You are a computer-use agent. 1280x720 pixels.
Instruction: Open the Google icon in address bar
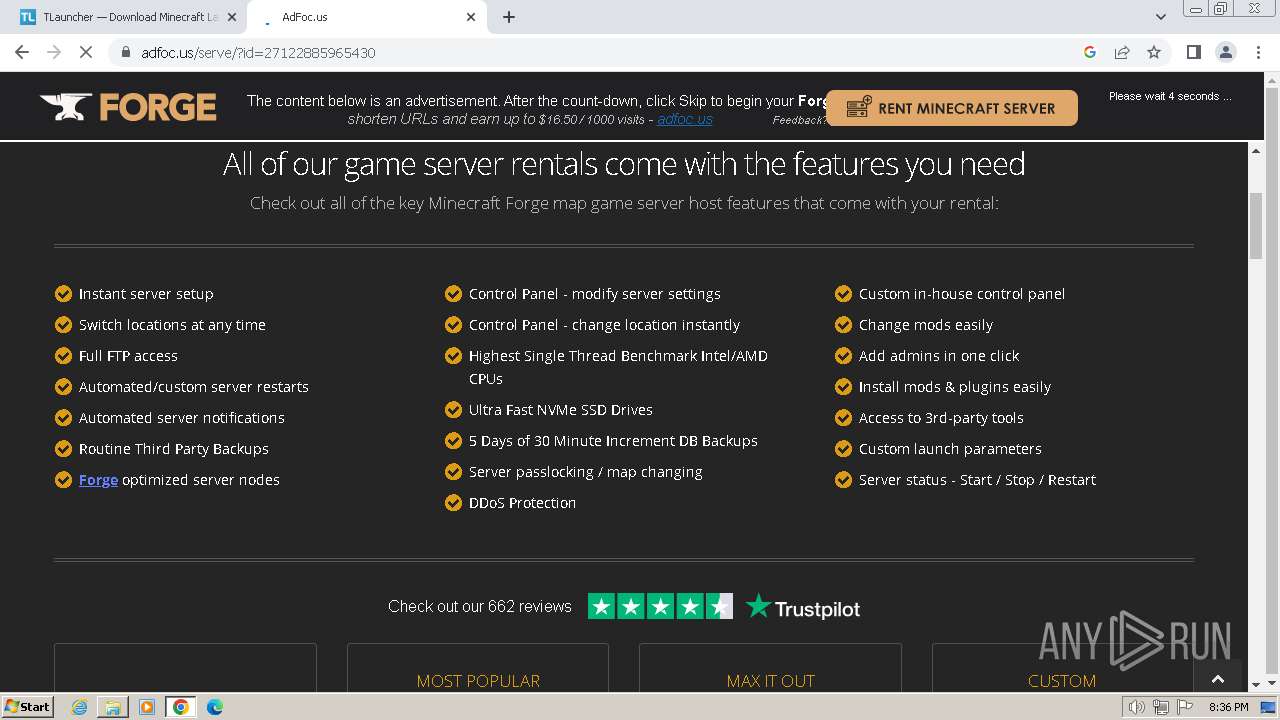tap(1090, 53)
